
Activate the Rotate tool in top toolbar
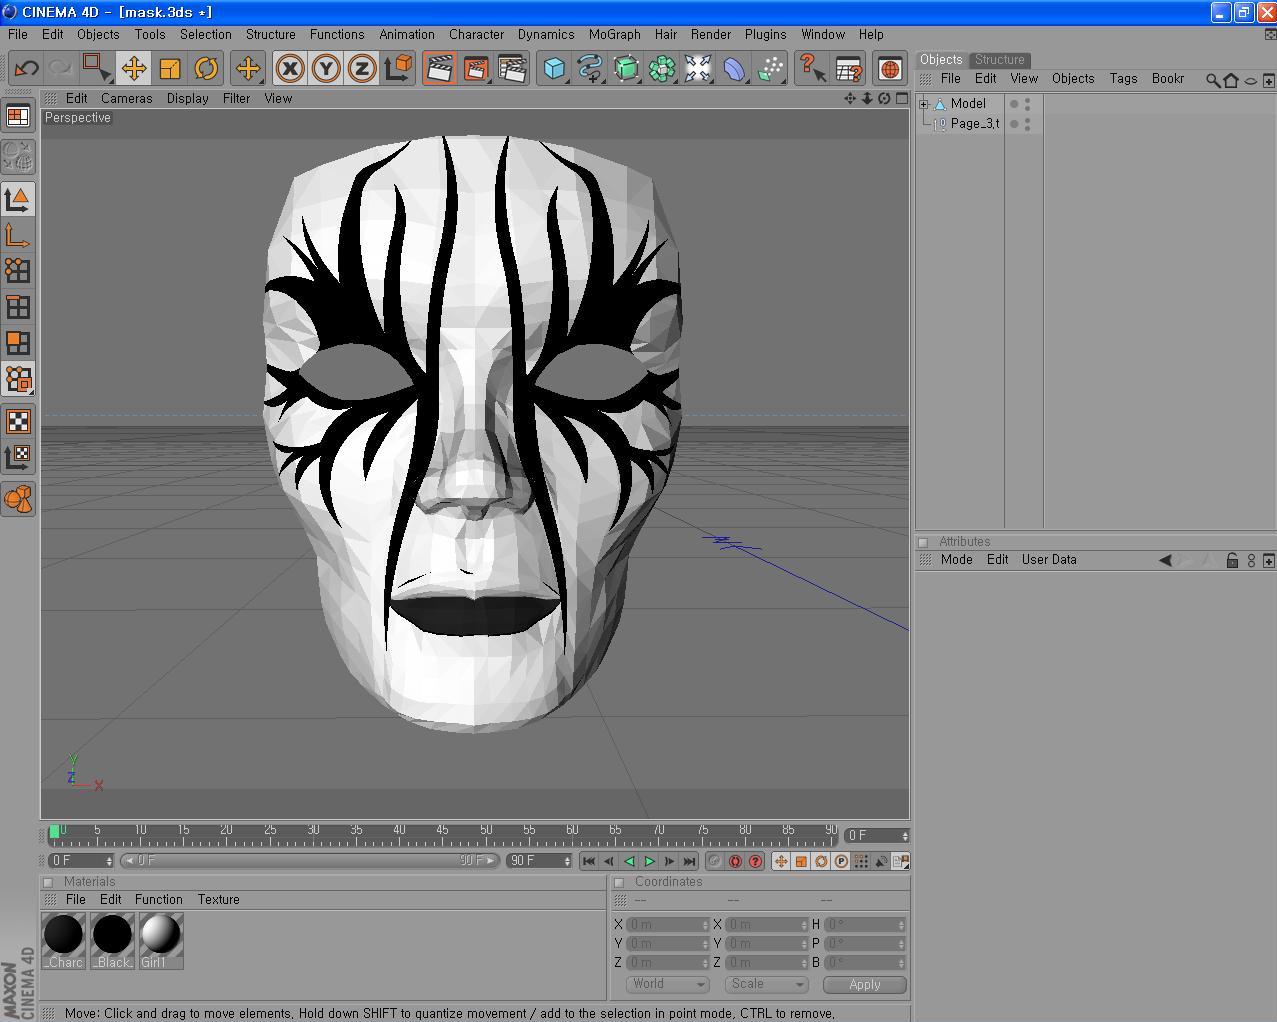(x=206, y=68)
